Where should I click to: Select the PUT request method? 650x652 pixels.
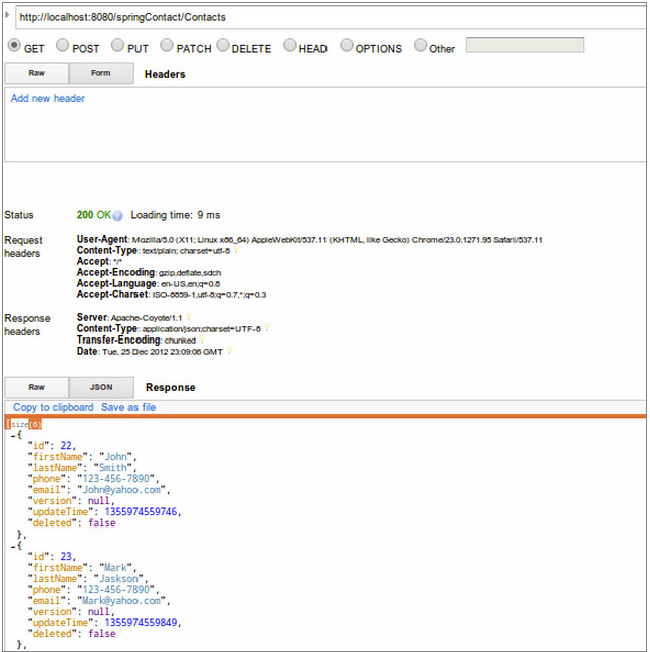117,46
